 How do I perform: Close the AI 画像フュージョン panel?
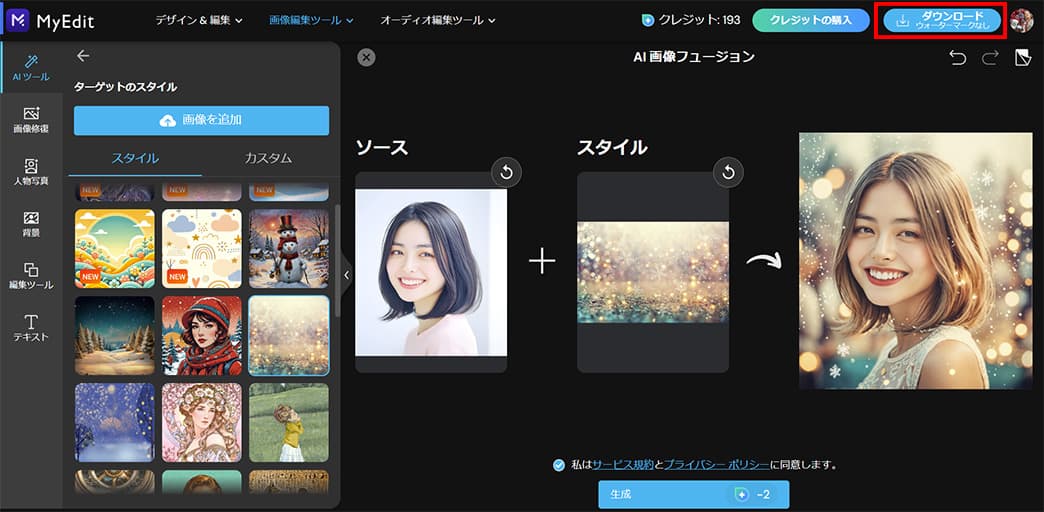pyautogui.click(x=366, y=57)
